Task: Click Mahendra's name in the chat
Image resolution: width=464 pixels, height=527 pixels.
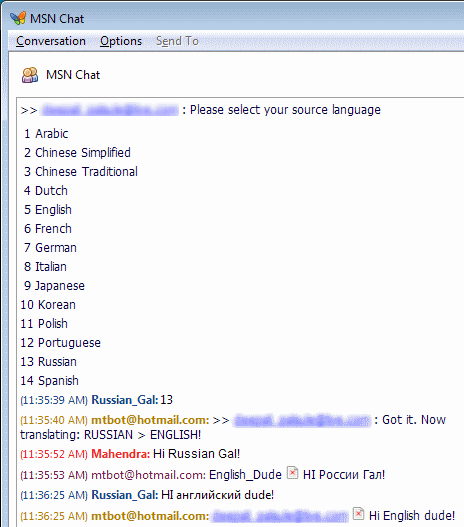Action: click(121, 454)
